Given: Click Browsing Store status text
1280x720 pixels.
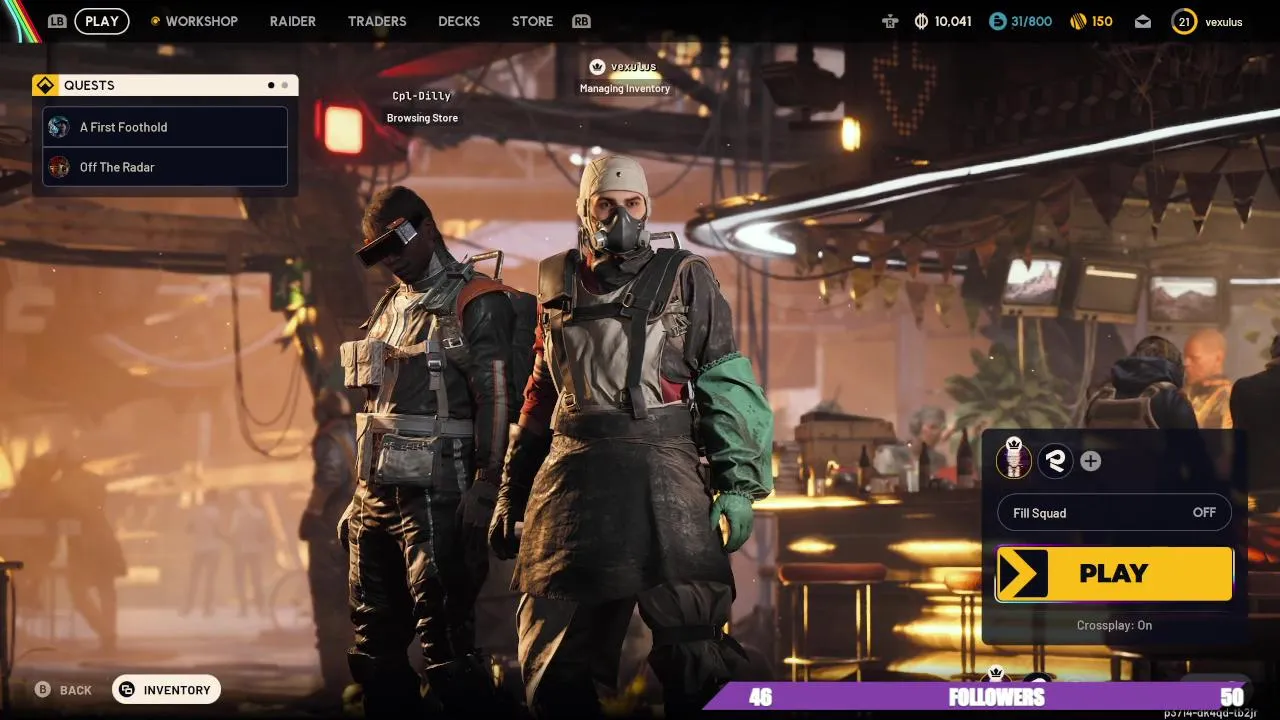Looking at the screenshot, I should click(x=422, y=118).
